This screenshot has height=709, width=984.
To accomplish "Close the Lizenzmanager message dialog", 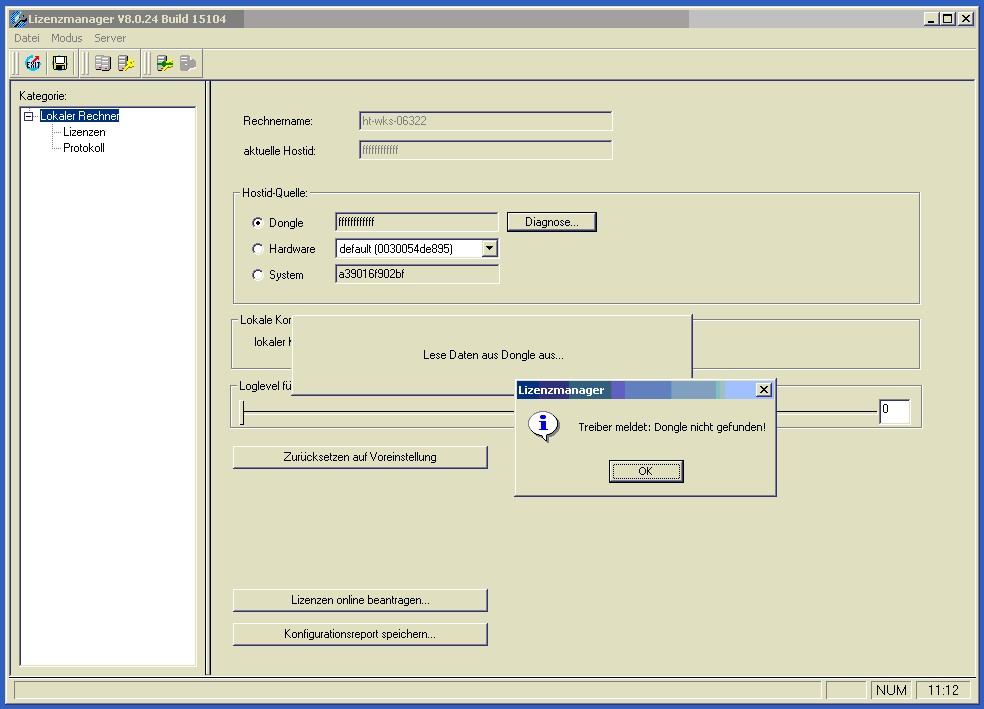I will coord(764,390).
